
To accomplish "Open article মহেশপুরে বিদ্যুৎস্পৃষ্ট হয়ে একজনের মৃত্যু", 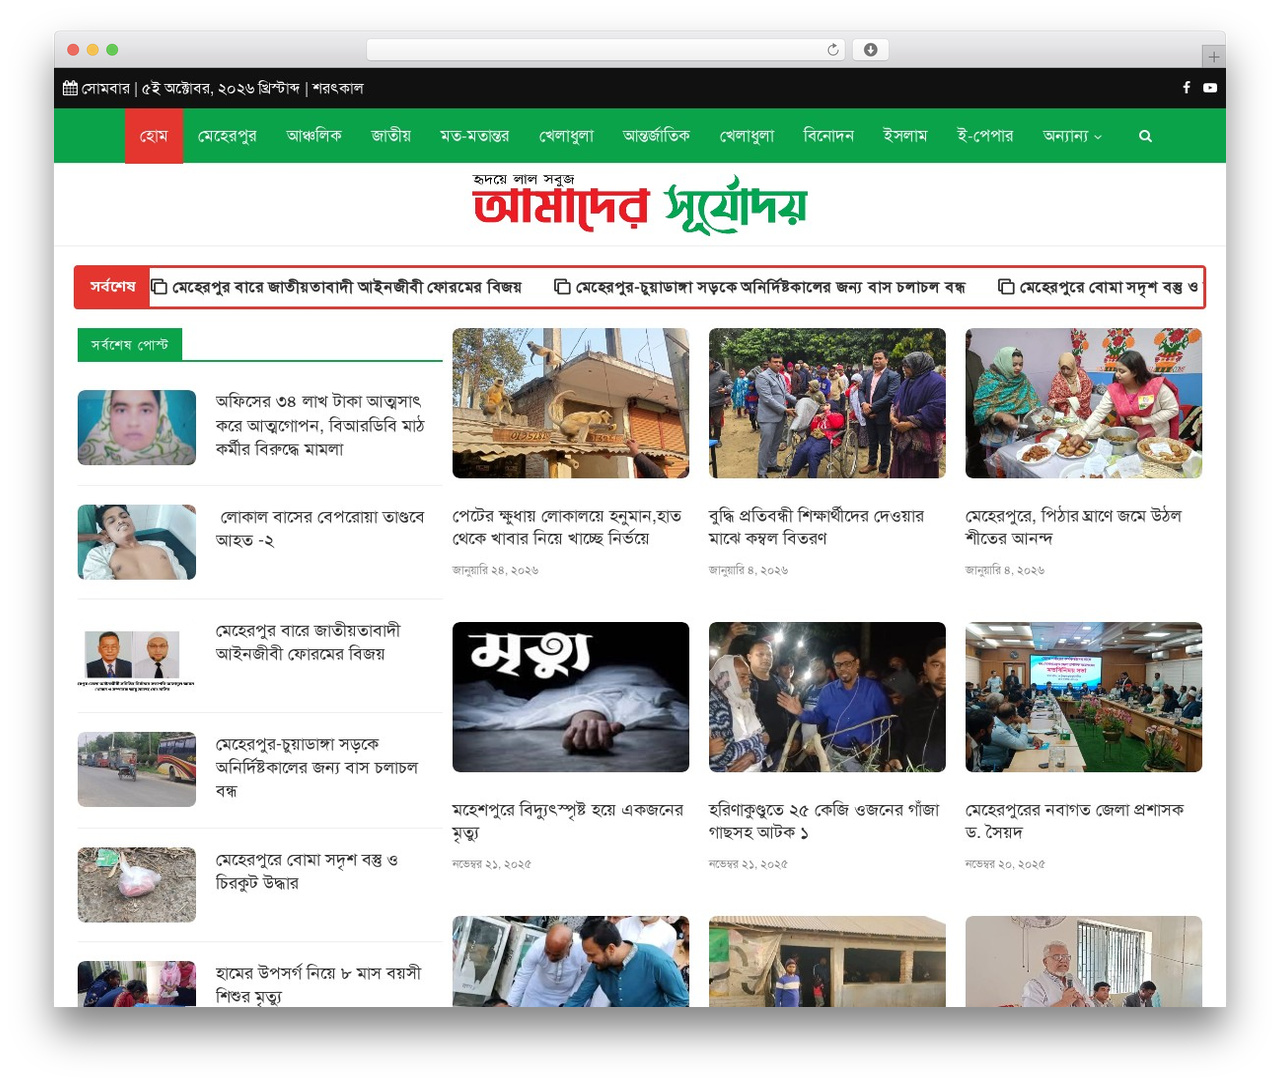I will pyautogui.click(x=568, y=821).
